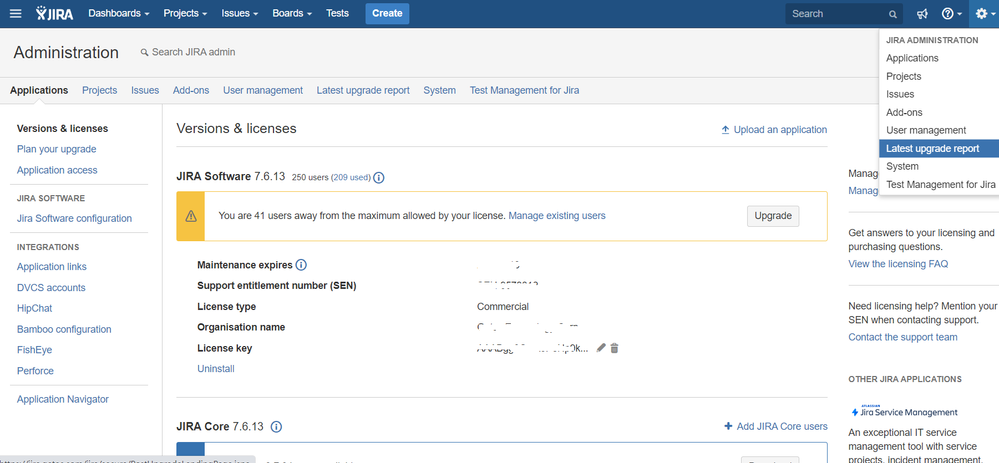Open View the licensing FAQ link
The image size is (999, 463).
point(898,264)
